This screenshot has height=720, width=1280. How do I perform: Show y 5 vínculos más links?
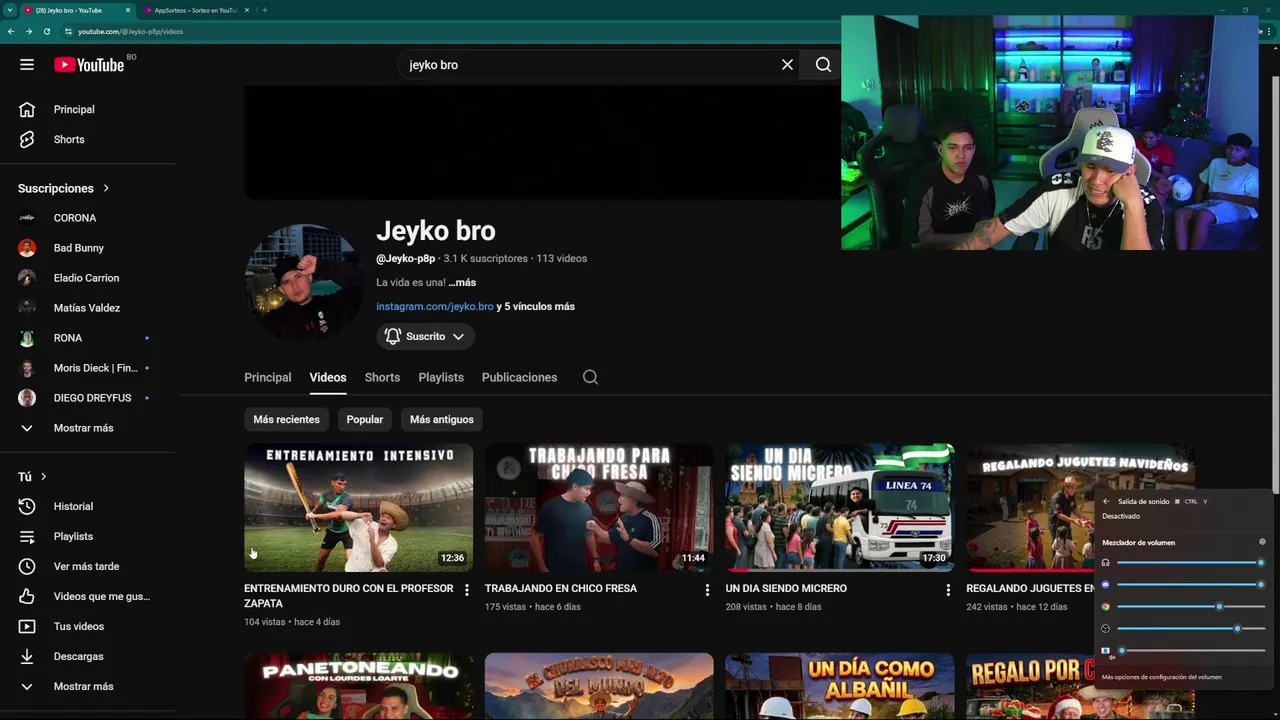535,306
